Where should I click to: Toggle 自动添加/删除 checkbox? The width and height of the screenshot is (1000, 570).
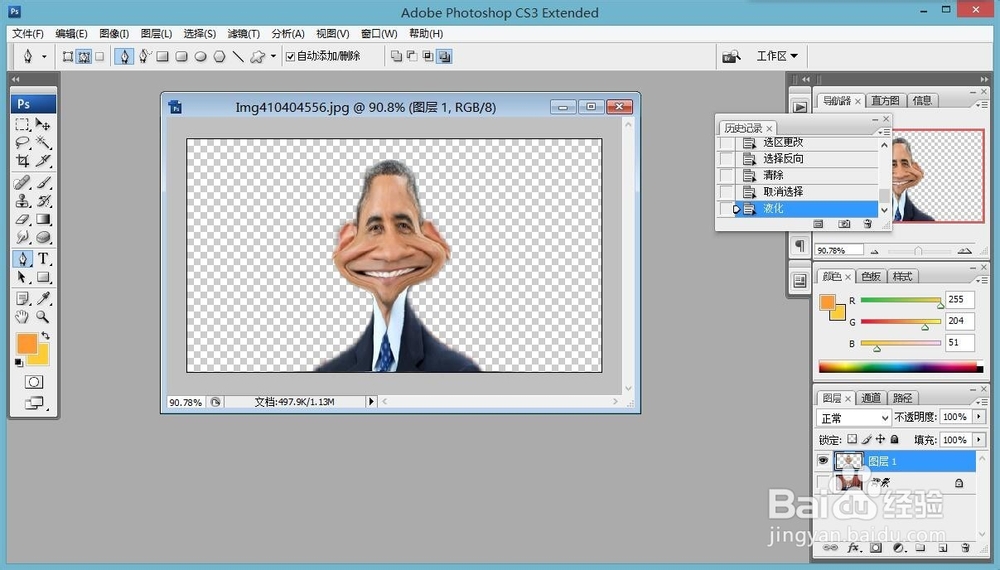(290, 57)
